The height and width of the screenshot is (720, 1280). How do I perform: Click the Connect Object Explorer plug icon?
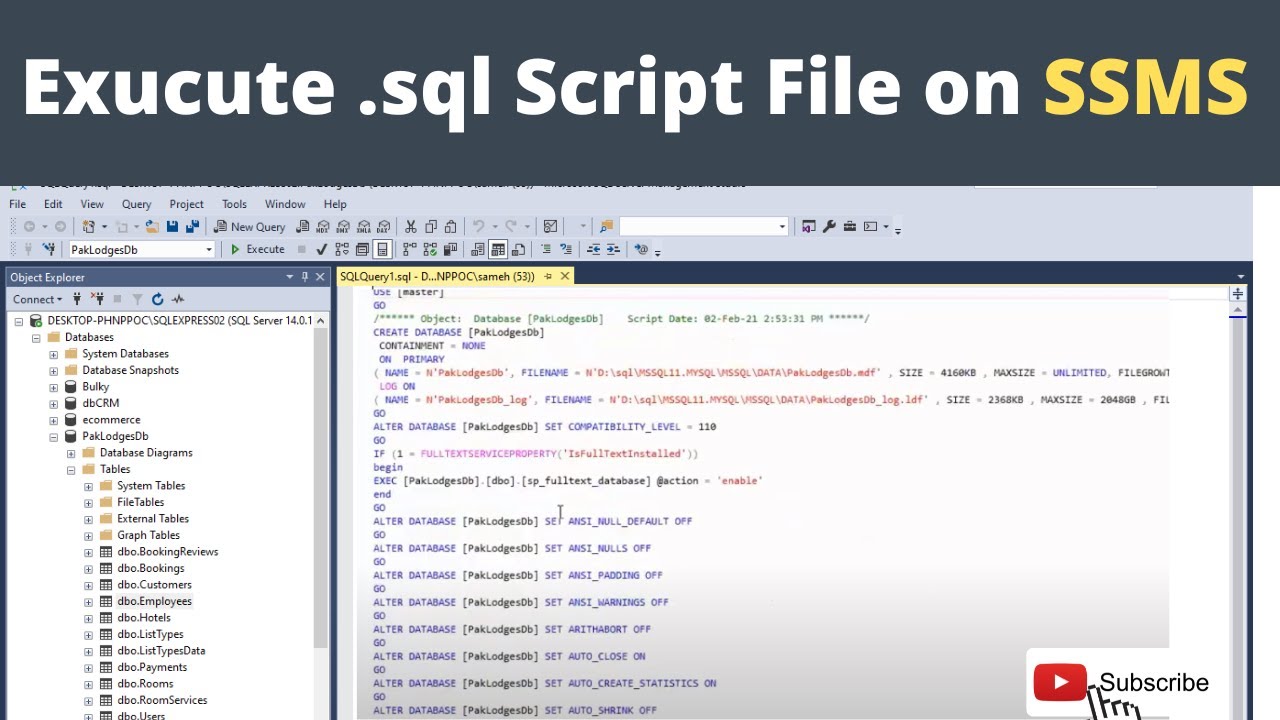click(x=77, y=299)
